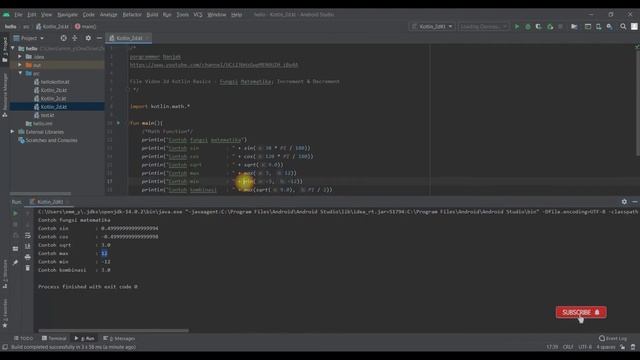This screenshot has height=360, width=640.
Task: Open the Terminal tool window tab
Action: pos(54,338)
